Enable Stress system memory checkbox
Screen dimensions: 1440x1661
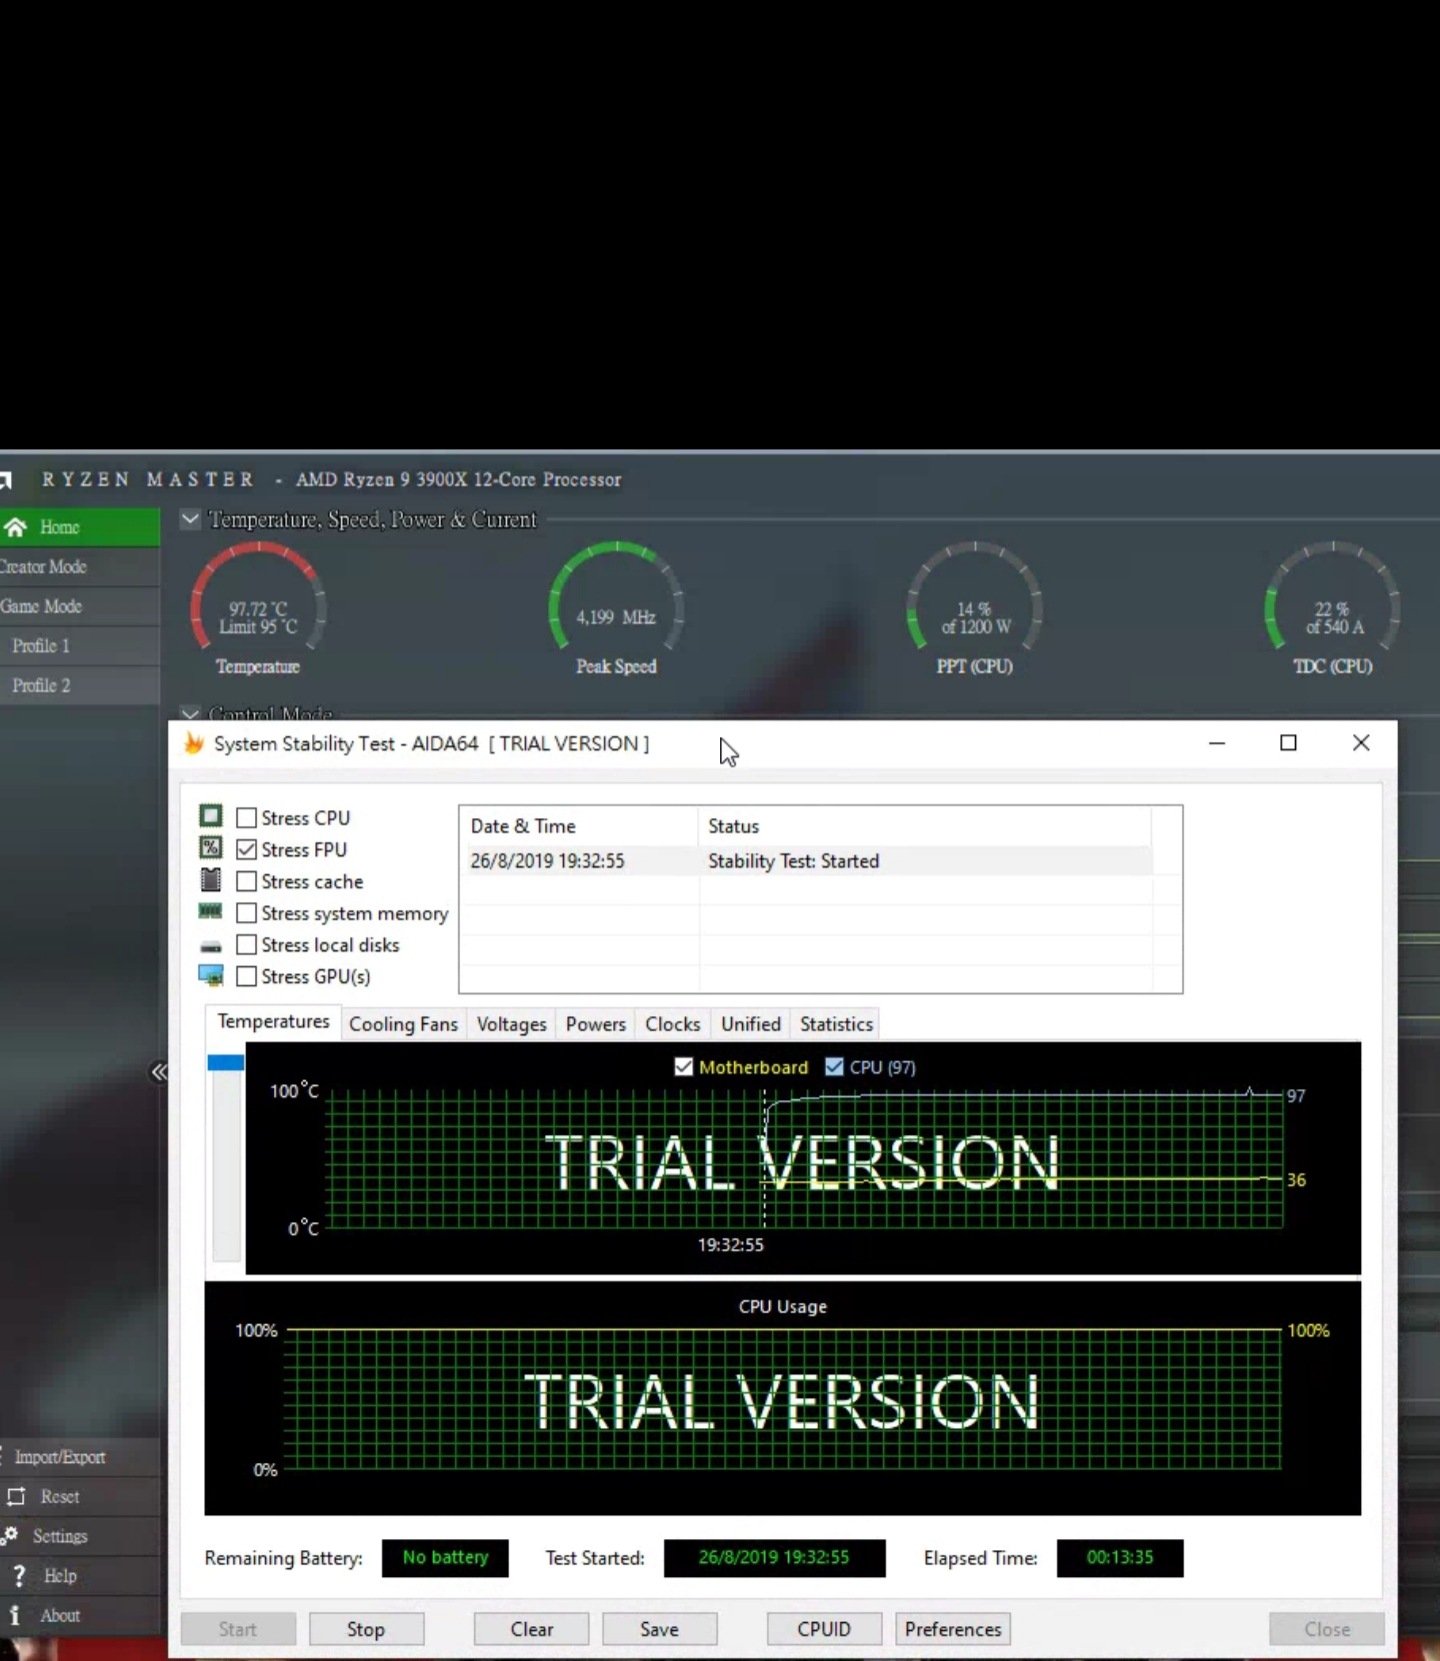coord(246,913)
